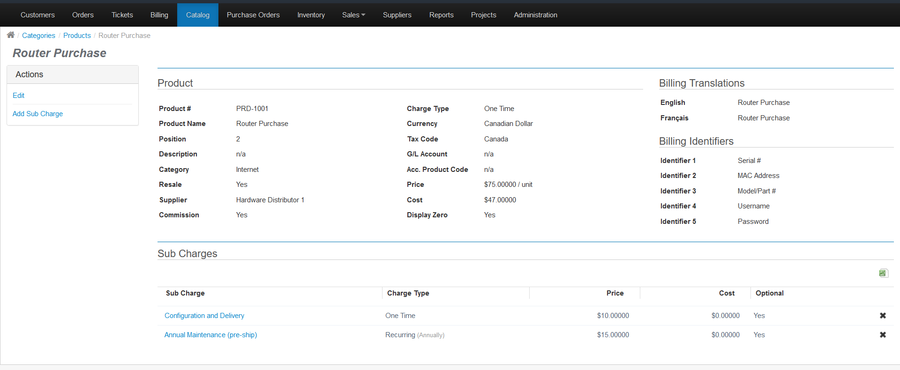Go to Inventory
The image size is (900, 370).
pos(311,15)
